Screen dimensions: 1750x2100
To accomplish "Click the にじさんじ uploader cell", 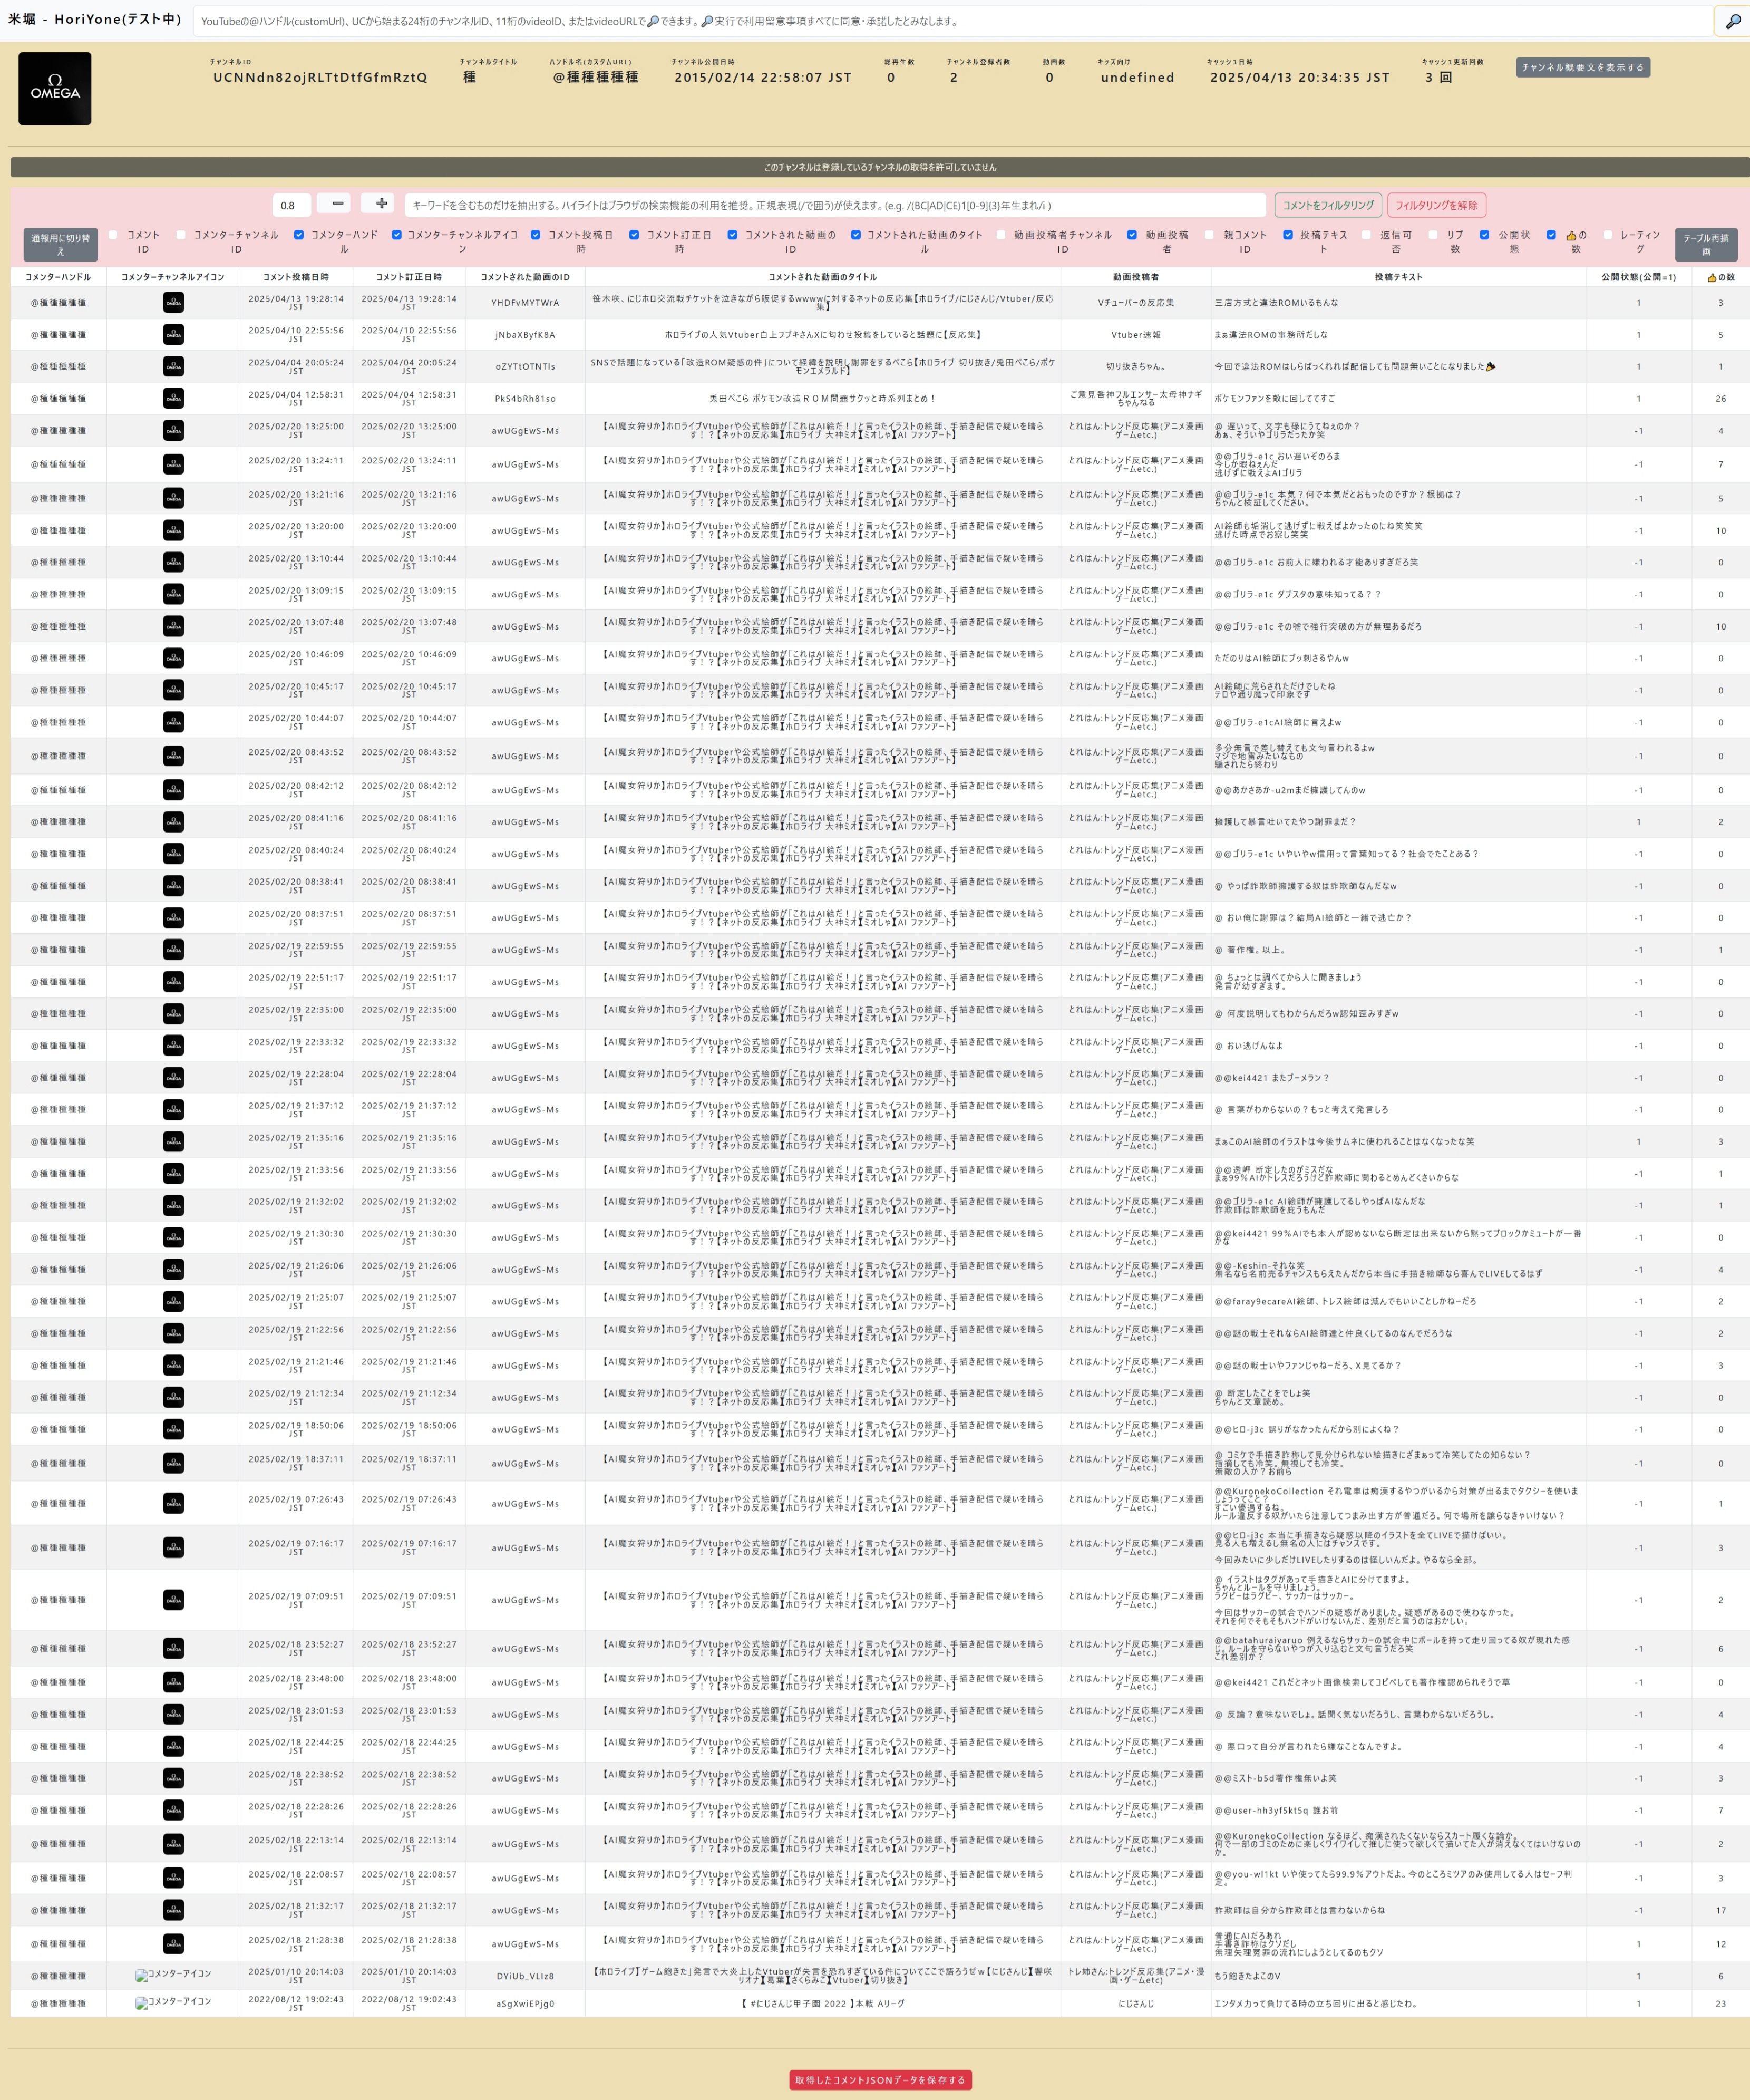I will pos(1136,2004).
